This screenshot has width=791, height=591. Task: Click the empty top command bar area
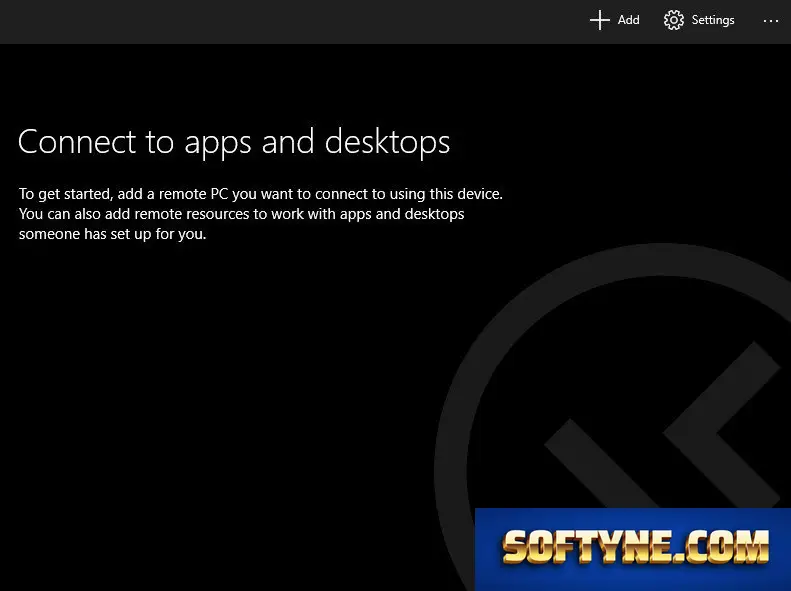coord(293,22)
